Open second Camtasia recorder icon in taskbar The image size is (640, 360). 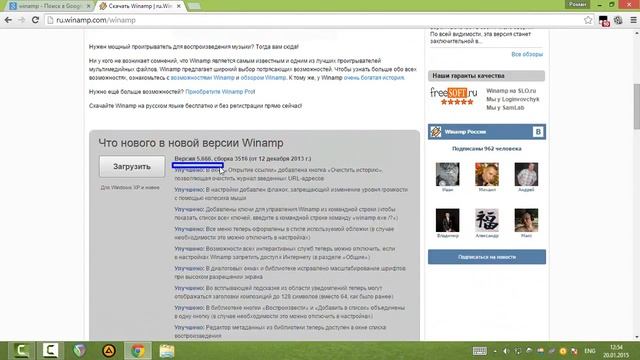tap(50, 351)
